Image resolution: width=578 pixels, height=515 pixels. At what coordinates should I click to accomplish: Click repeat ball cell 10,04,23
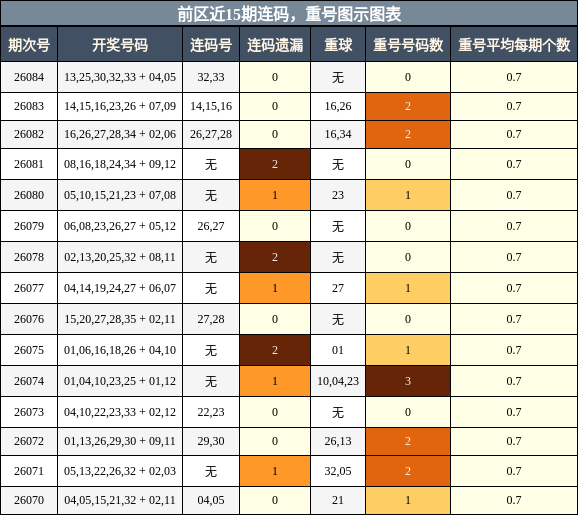coord(338,381)
